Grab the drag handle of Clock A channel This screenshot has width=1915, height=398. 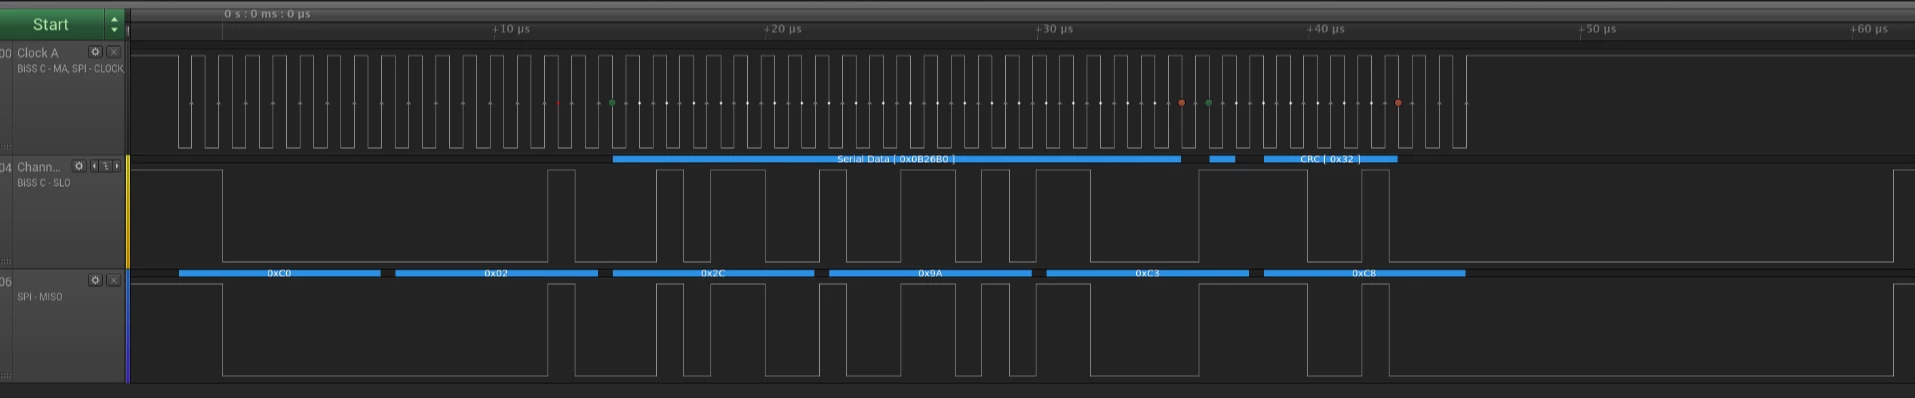(x=6, y=147)
